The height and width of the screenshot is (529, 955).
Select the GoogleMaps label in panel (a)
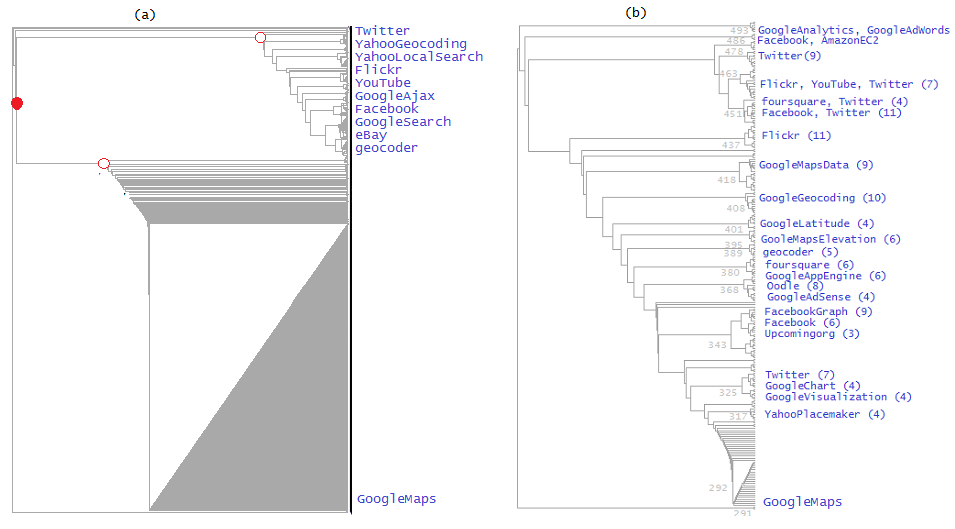click(396, 499)
